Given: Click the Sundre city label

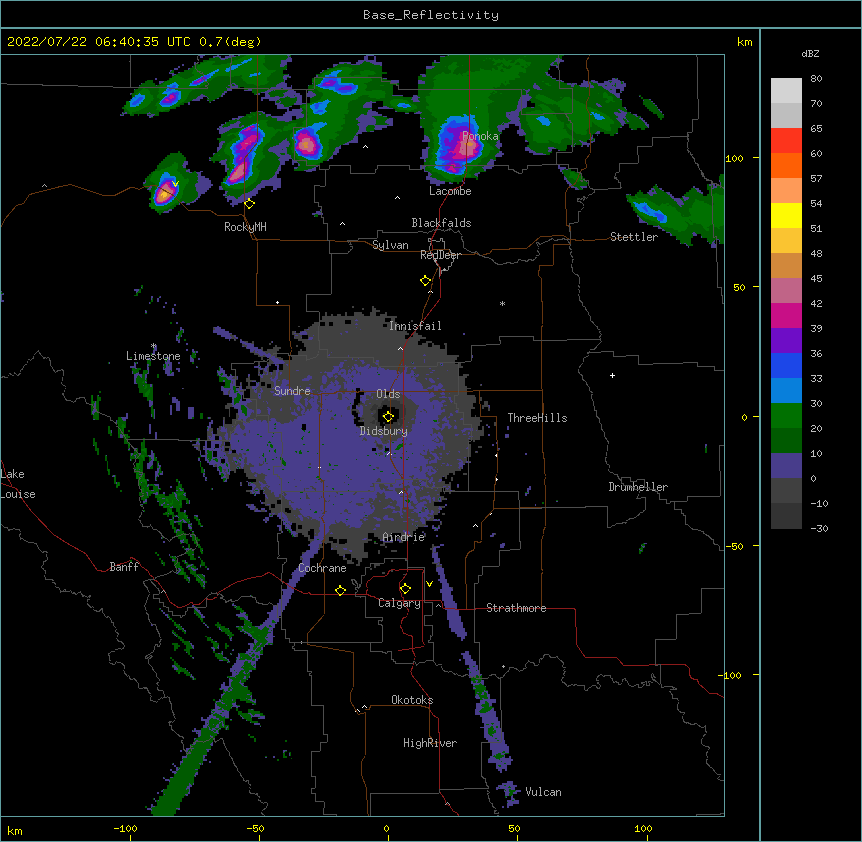Looking at the screenshot, I should (292, 391).
